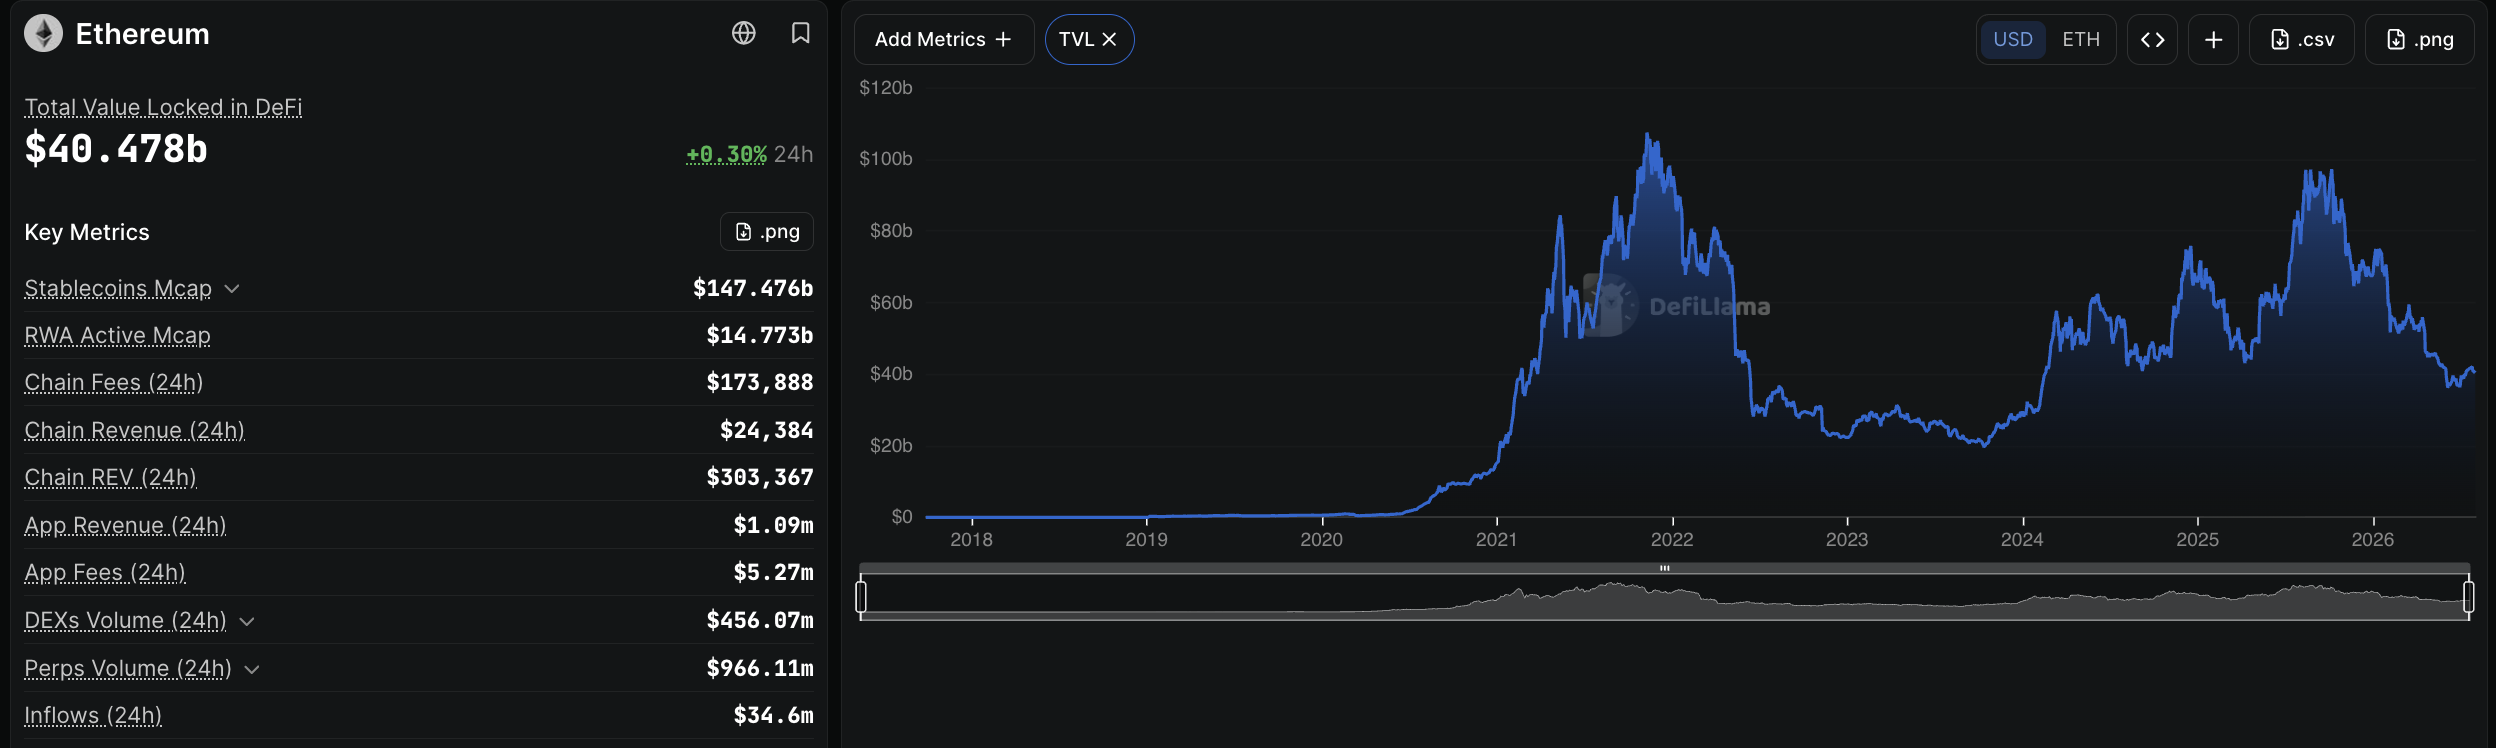
Task: Click the Chain Revenue (24h) label
Action: click(134, 430)
